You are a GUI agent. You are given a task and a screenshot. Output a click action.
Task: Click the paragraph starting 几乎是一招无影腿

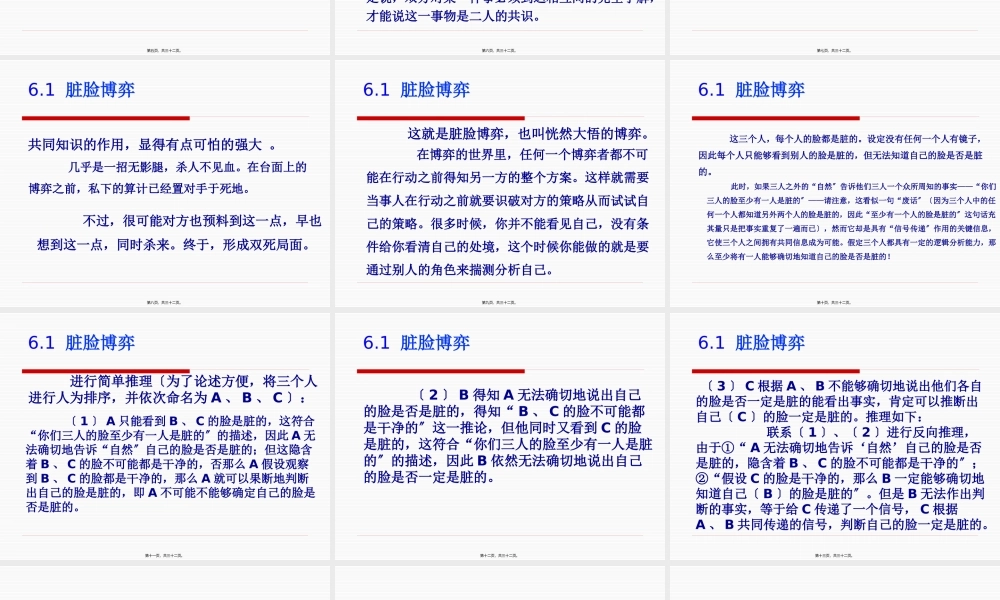tap(168, 178)
